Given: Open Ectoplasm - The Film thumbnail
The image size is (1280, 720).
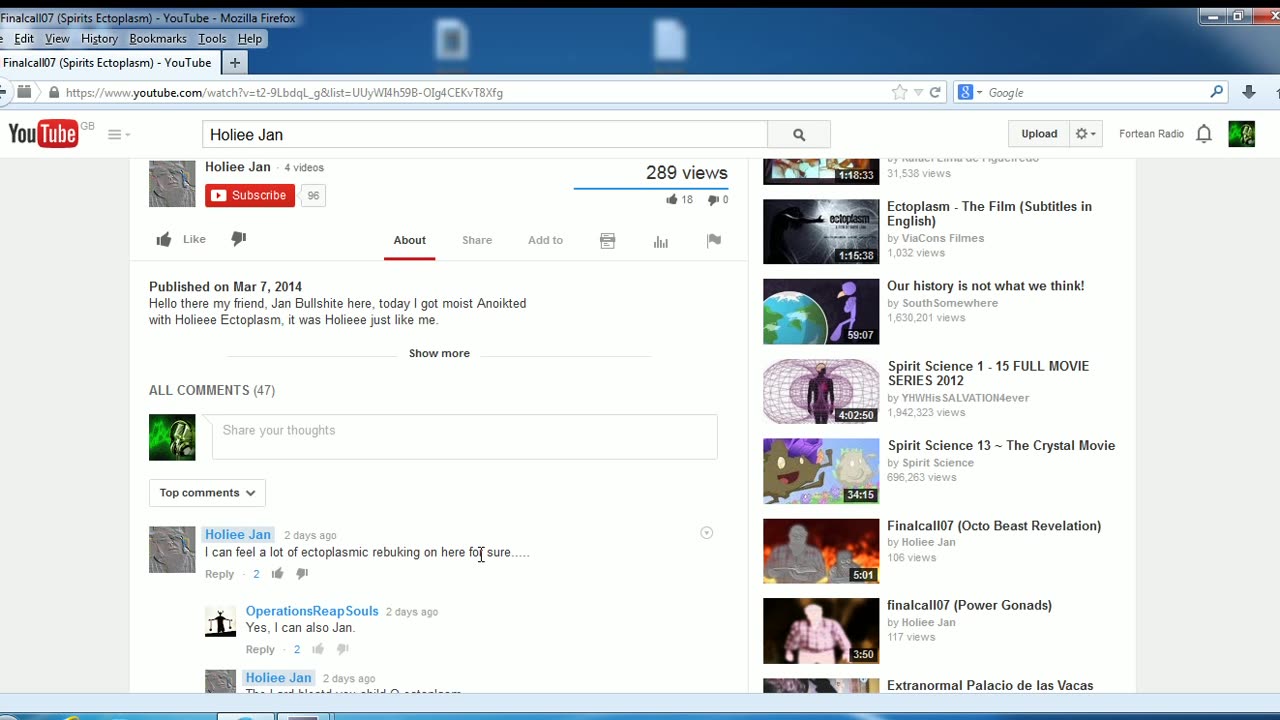Looking at the screenshot, I should [821, 231].
